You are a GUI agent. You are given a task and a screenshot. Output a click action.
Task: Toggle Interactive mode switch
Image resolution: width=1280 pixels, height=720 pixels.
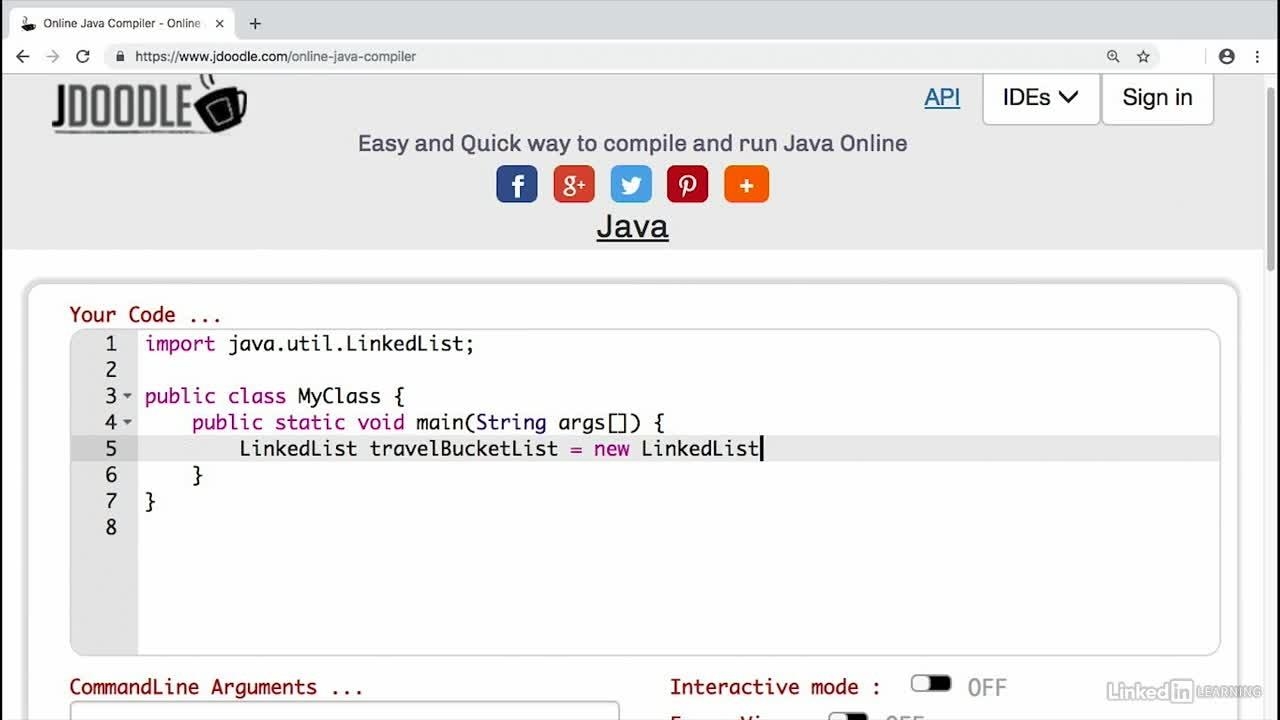pyautogui.click(x=930, y=684)
